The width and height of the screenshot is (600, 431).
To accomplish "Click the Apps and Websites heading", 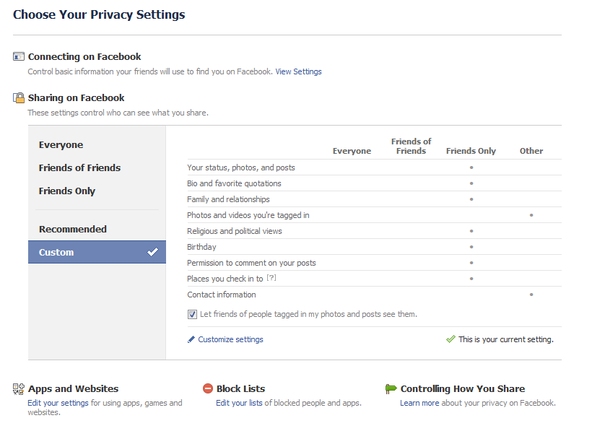I will [x=73, y=389].
